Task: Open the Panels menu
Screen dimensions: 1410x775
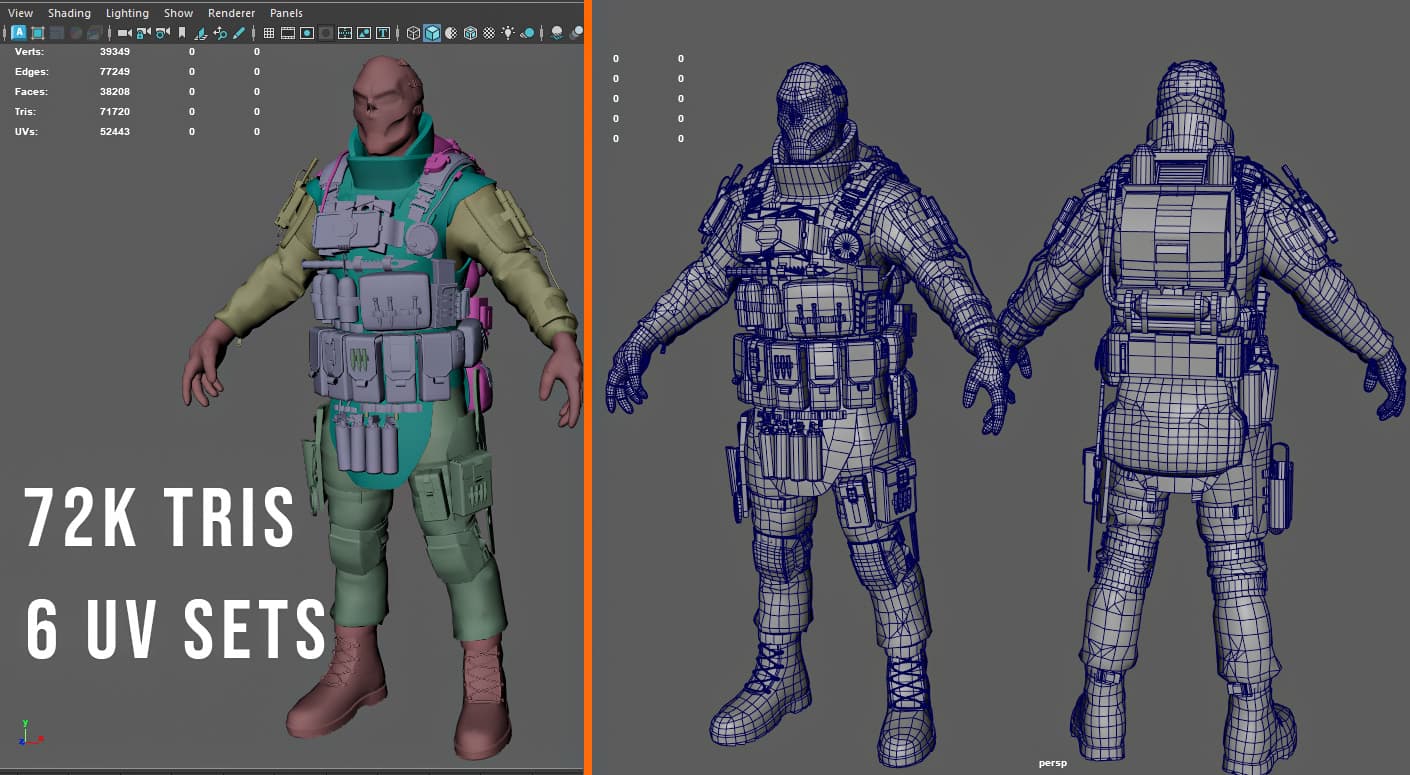Action: pos(286,13)
